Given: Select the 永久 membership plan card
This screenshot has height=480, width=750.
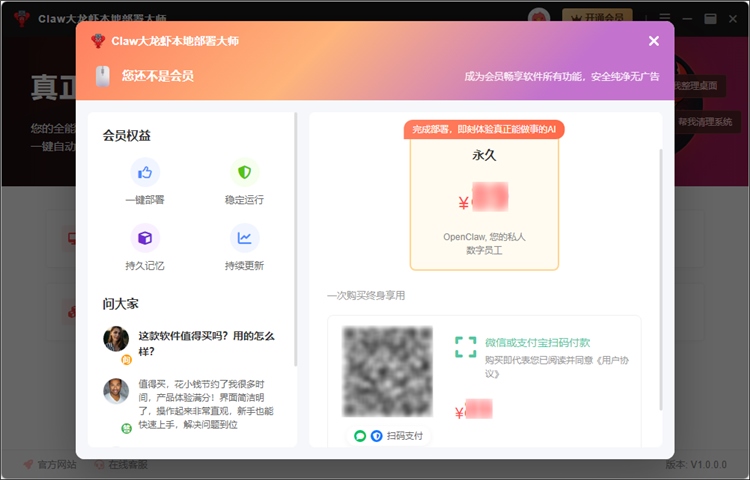Looking at the screenshot, I should pos(484,205).
